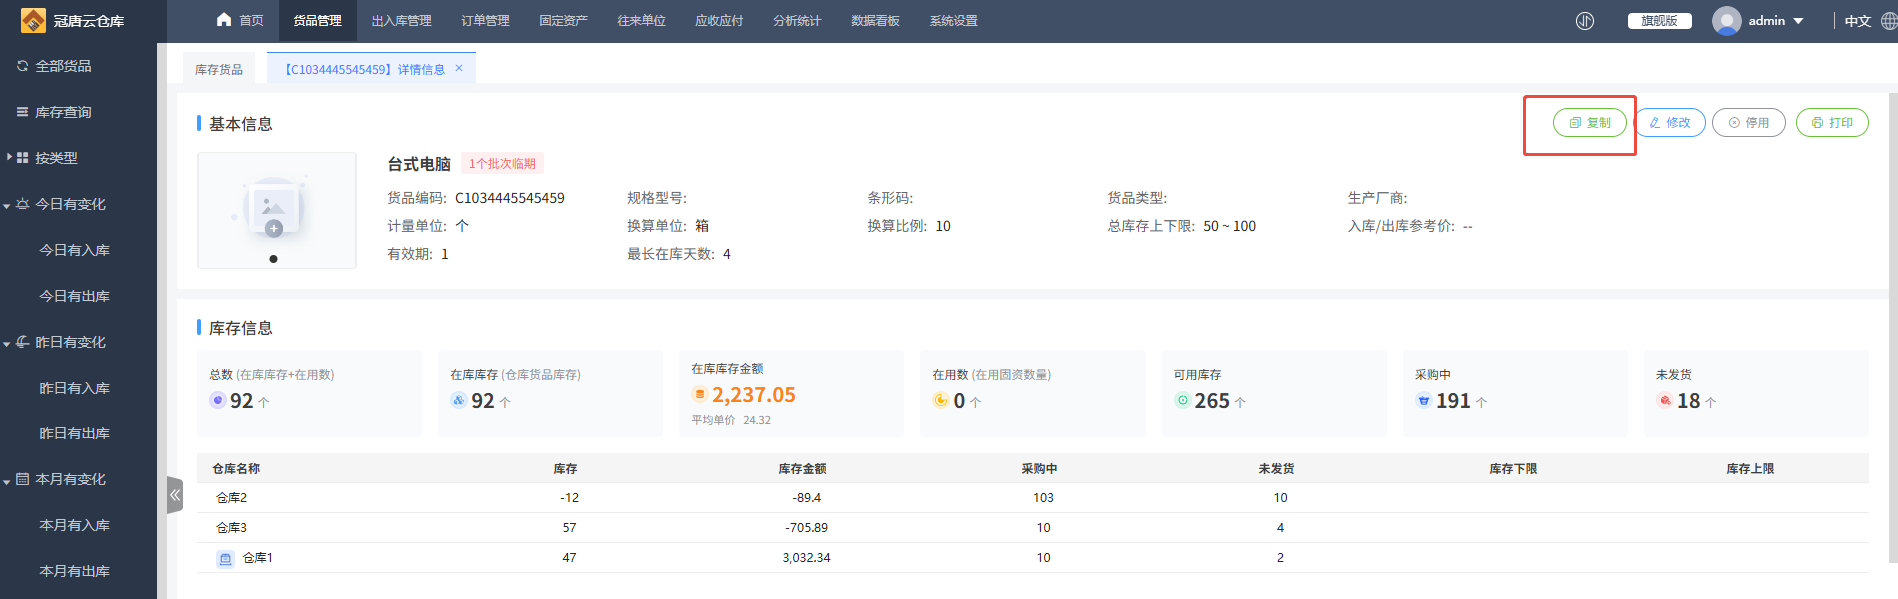Click the circular switch icon left of 旗舰版

1585,21
